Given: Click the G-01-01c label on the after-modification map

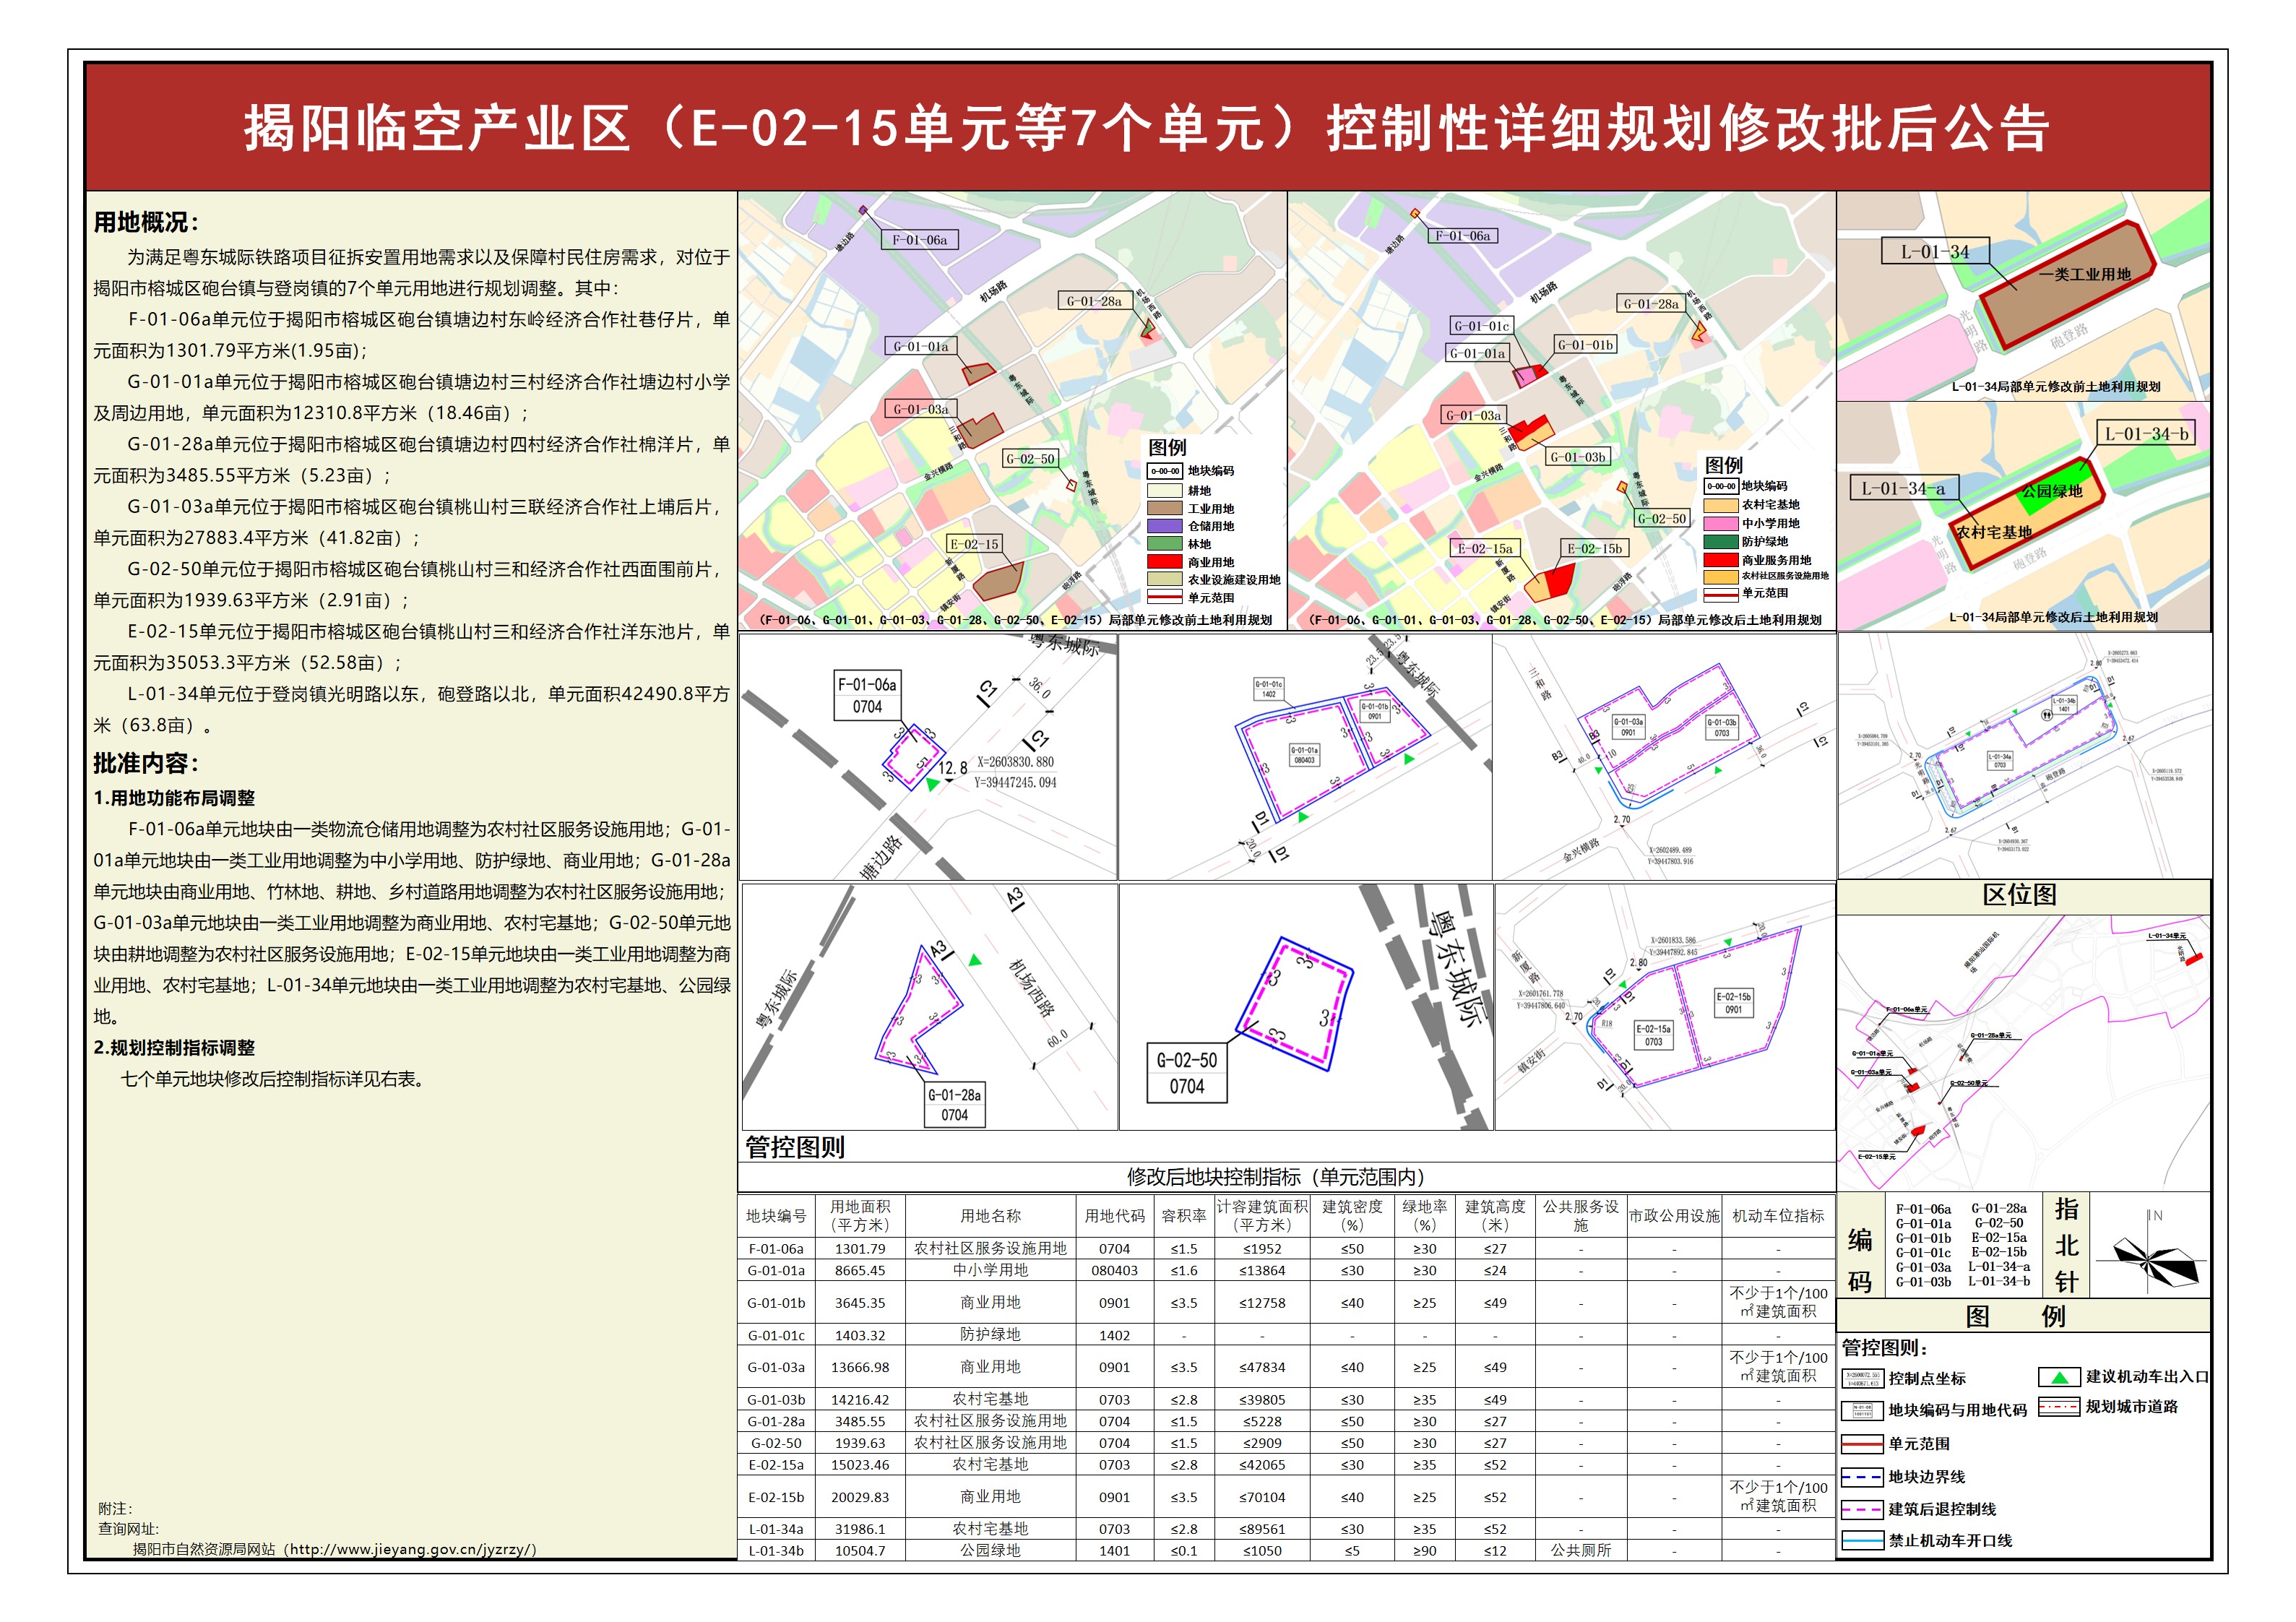Looking at the screenshot, I should tap(1481, 326).
